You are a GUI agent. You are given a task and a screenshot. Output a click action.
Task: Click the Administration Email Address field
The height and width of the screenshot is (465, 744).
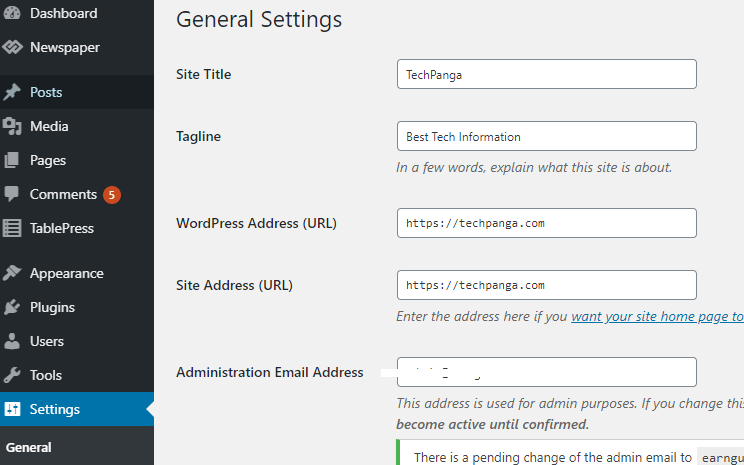point(547,372)
